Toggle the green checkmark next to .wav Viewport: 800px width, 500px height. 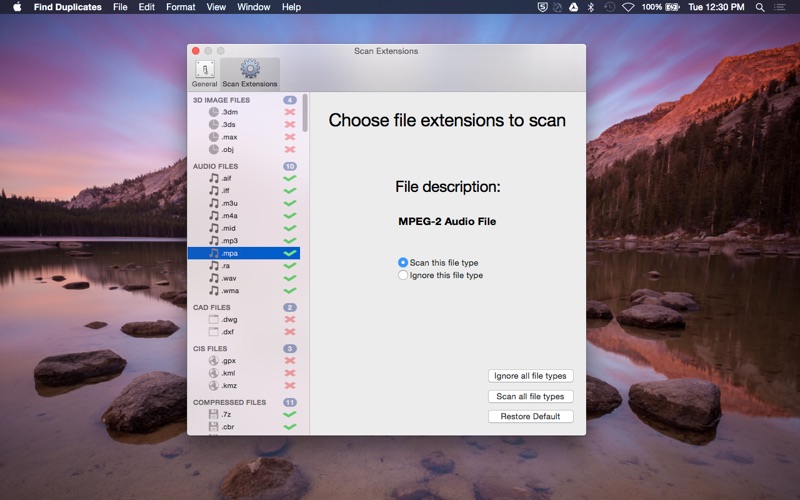pos(290,278)
